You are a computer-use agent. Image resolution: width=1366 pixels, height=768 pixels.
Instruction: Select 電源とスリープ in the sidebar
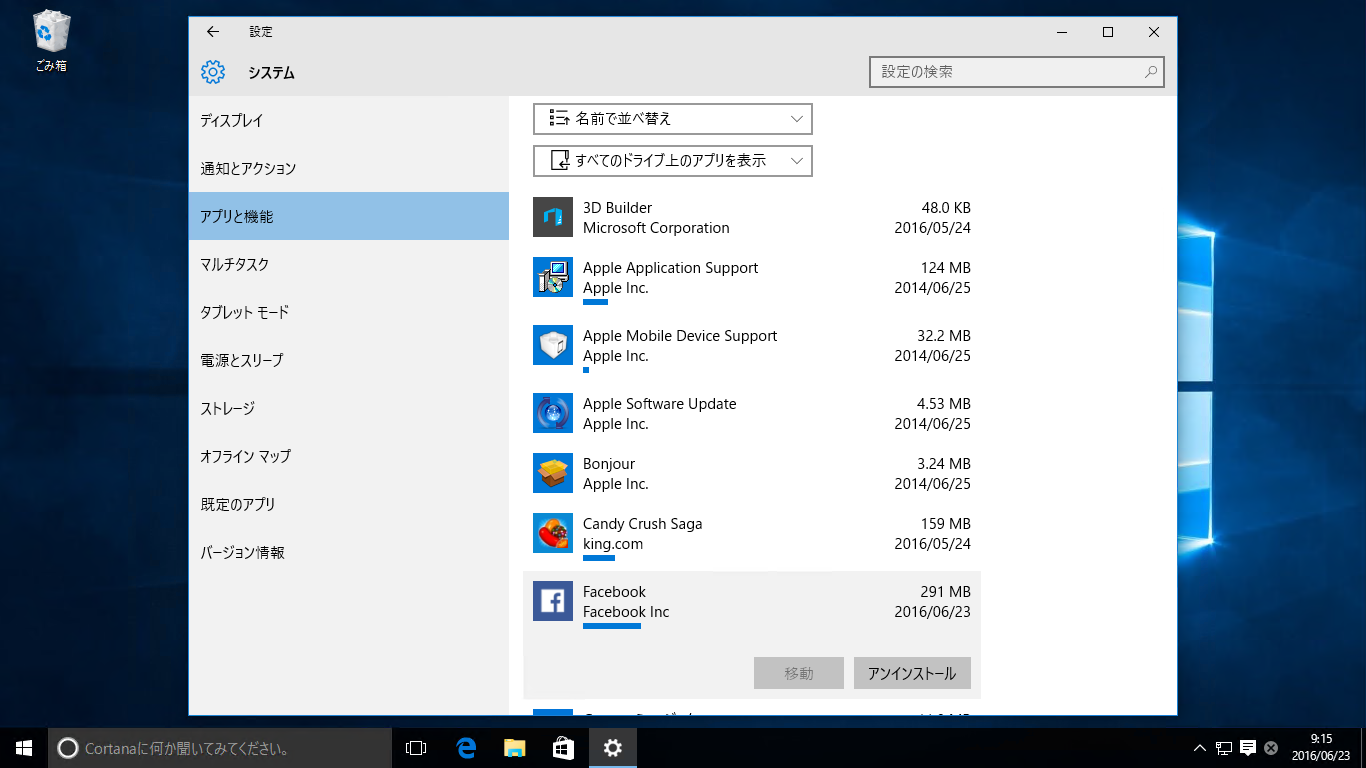(349, 360)
